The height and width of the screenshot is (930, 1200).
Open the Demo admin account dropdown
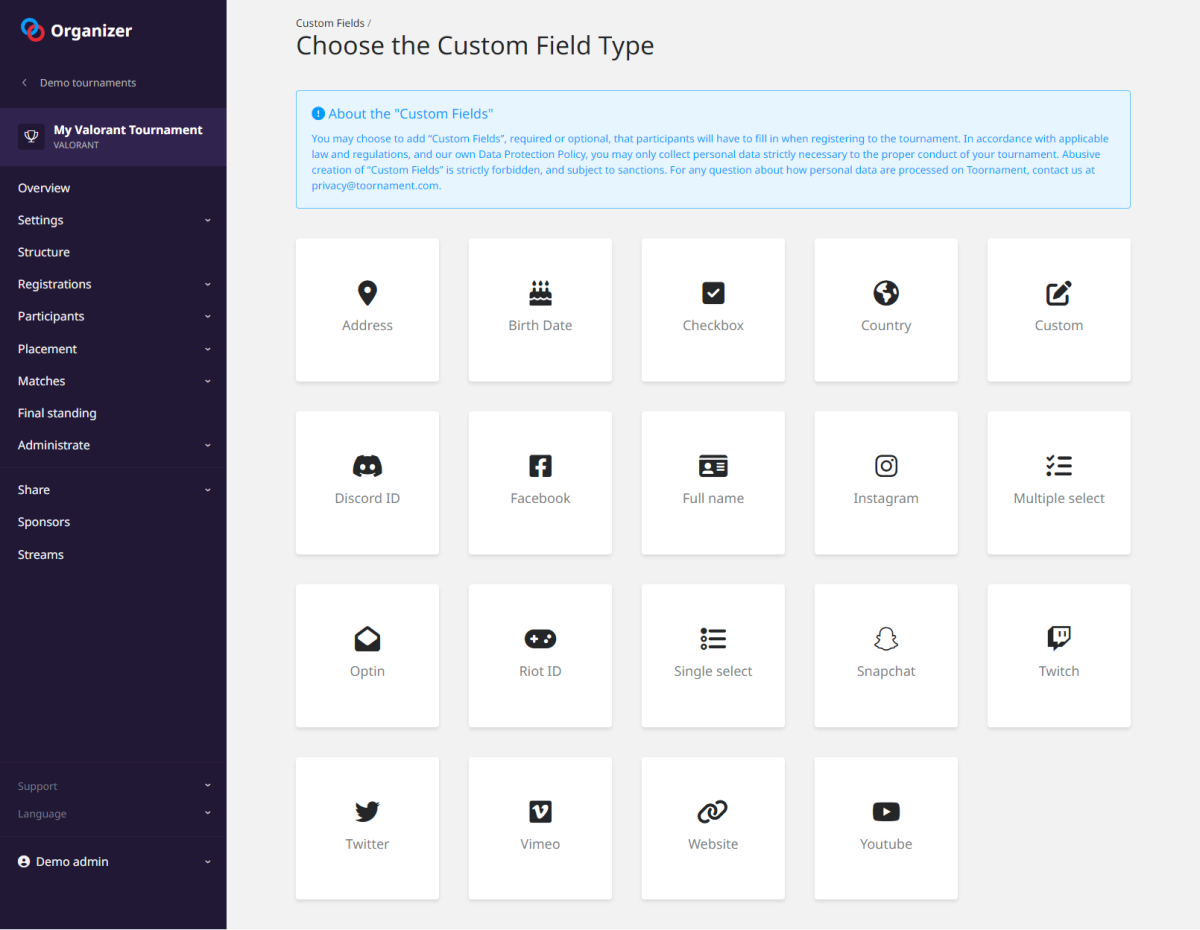113,861
